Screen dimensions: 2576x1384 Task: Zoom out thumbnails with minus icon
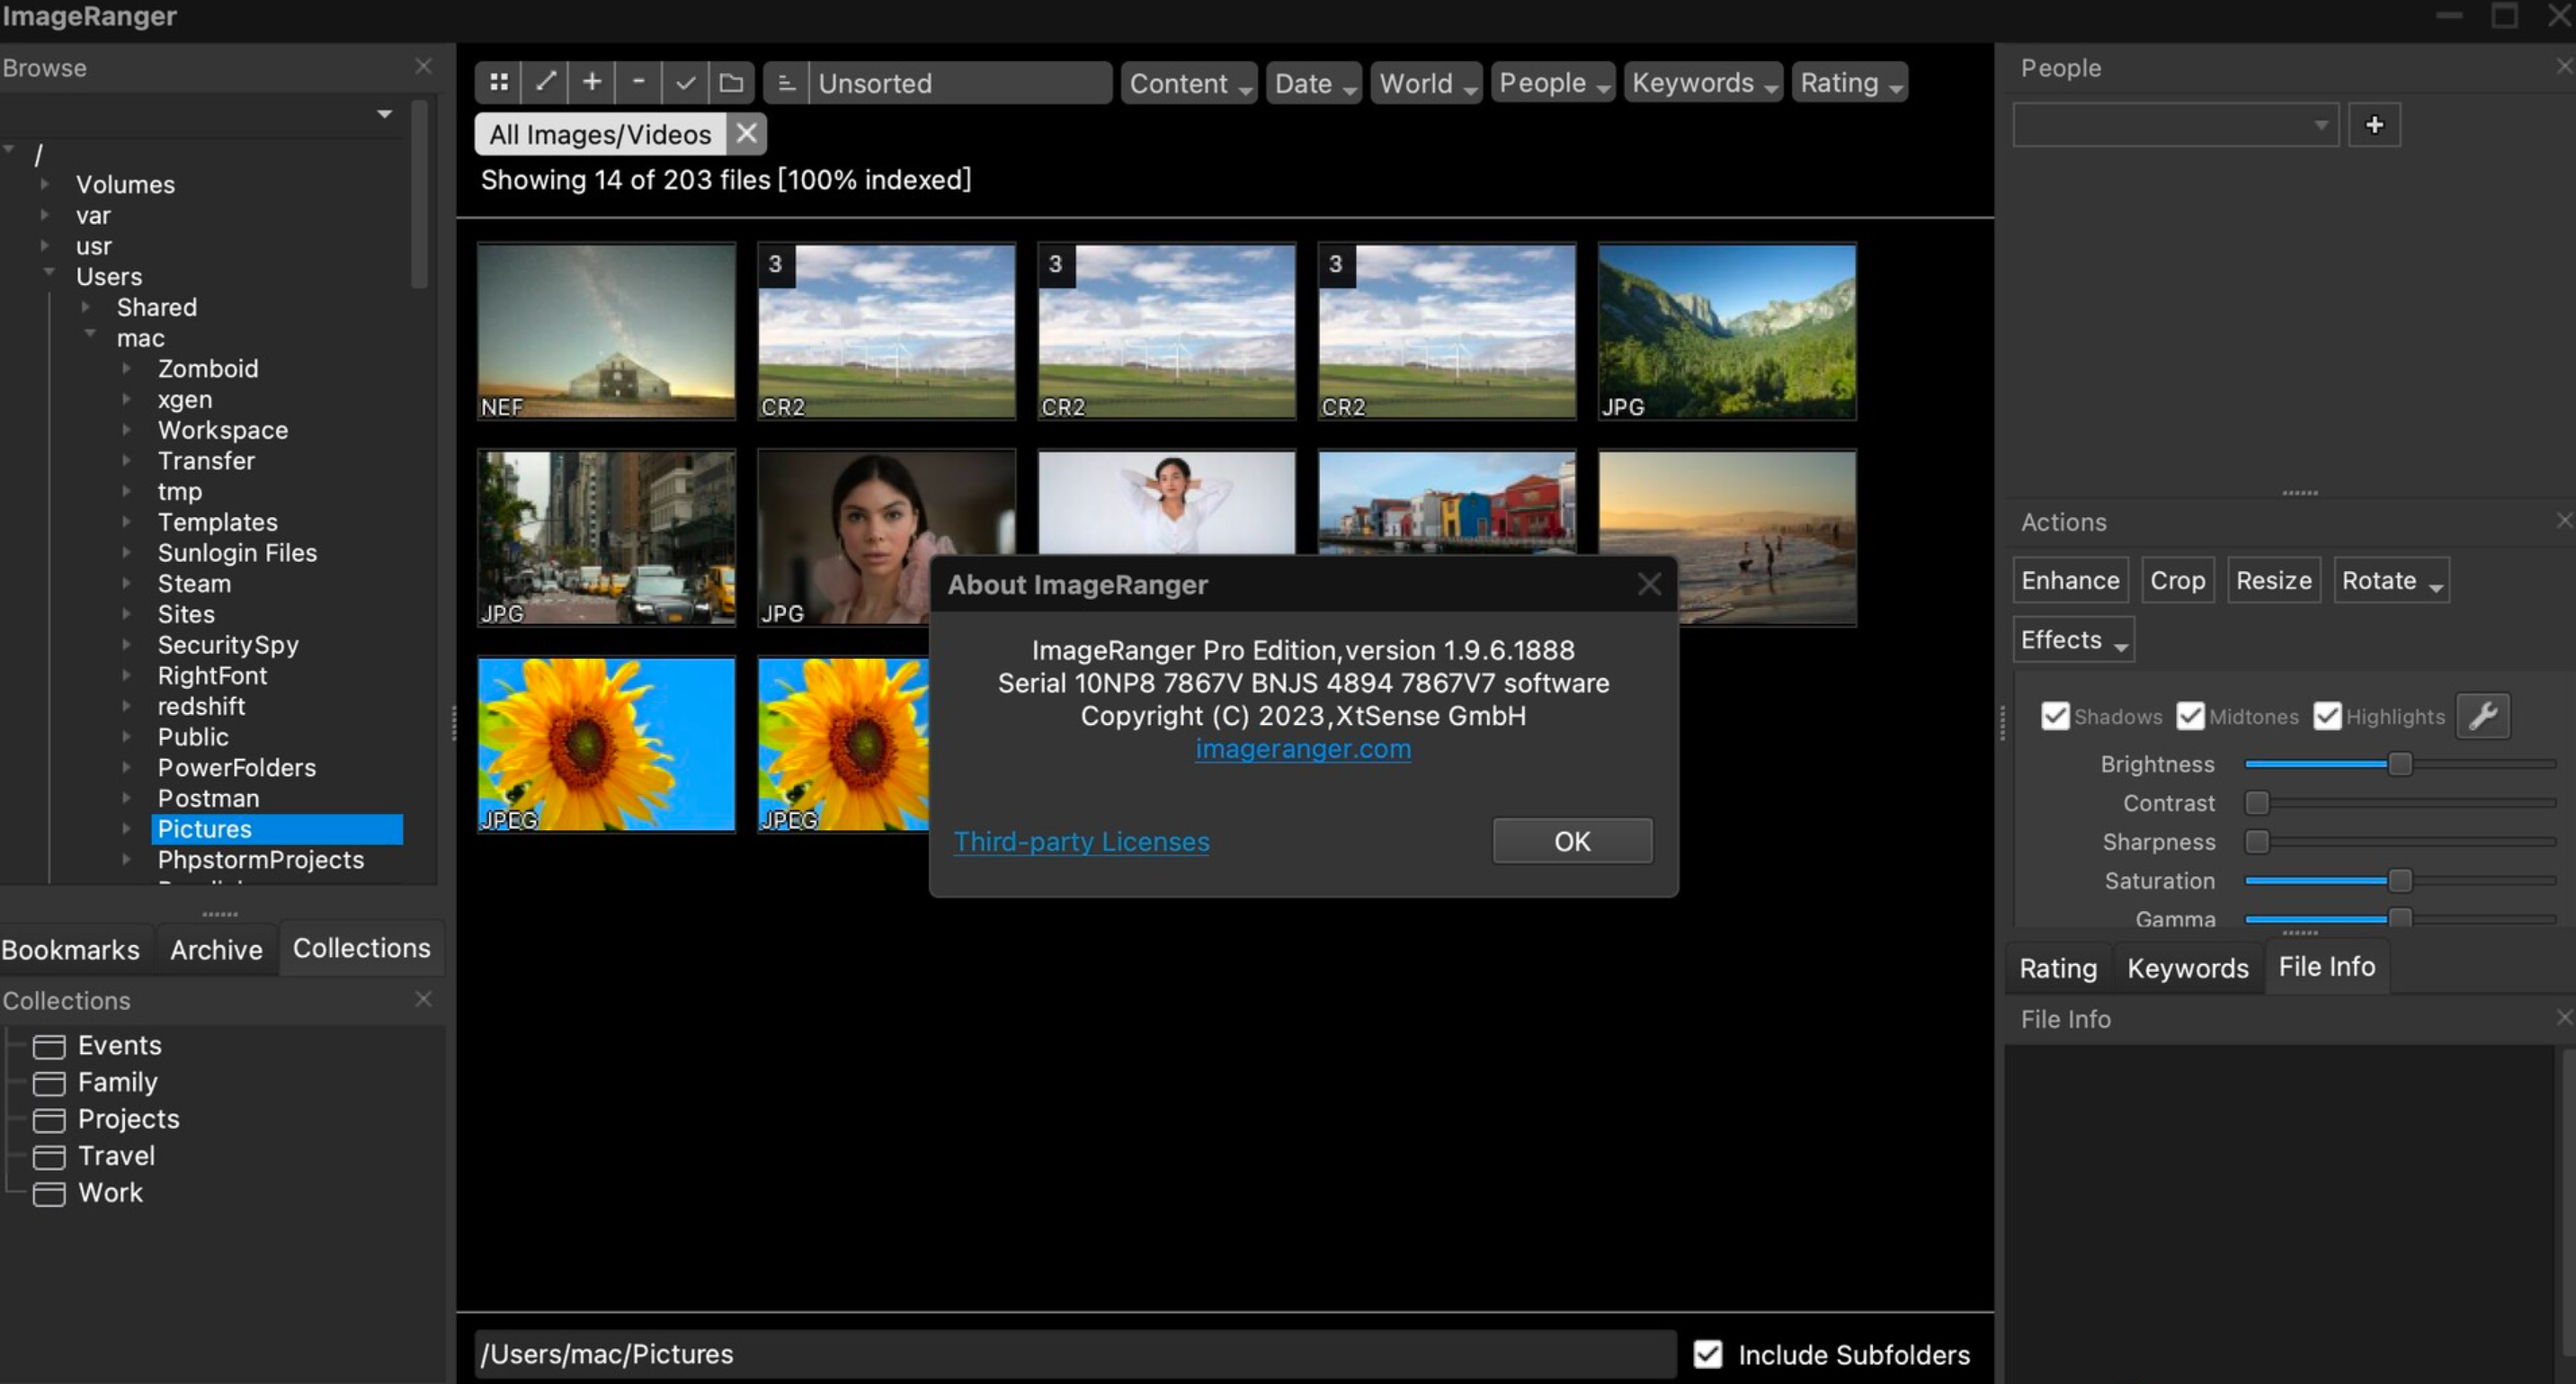click(638, 83)
